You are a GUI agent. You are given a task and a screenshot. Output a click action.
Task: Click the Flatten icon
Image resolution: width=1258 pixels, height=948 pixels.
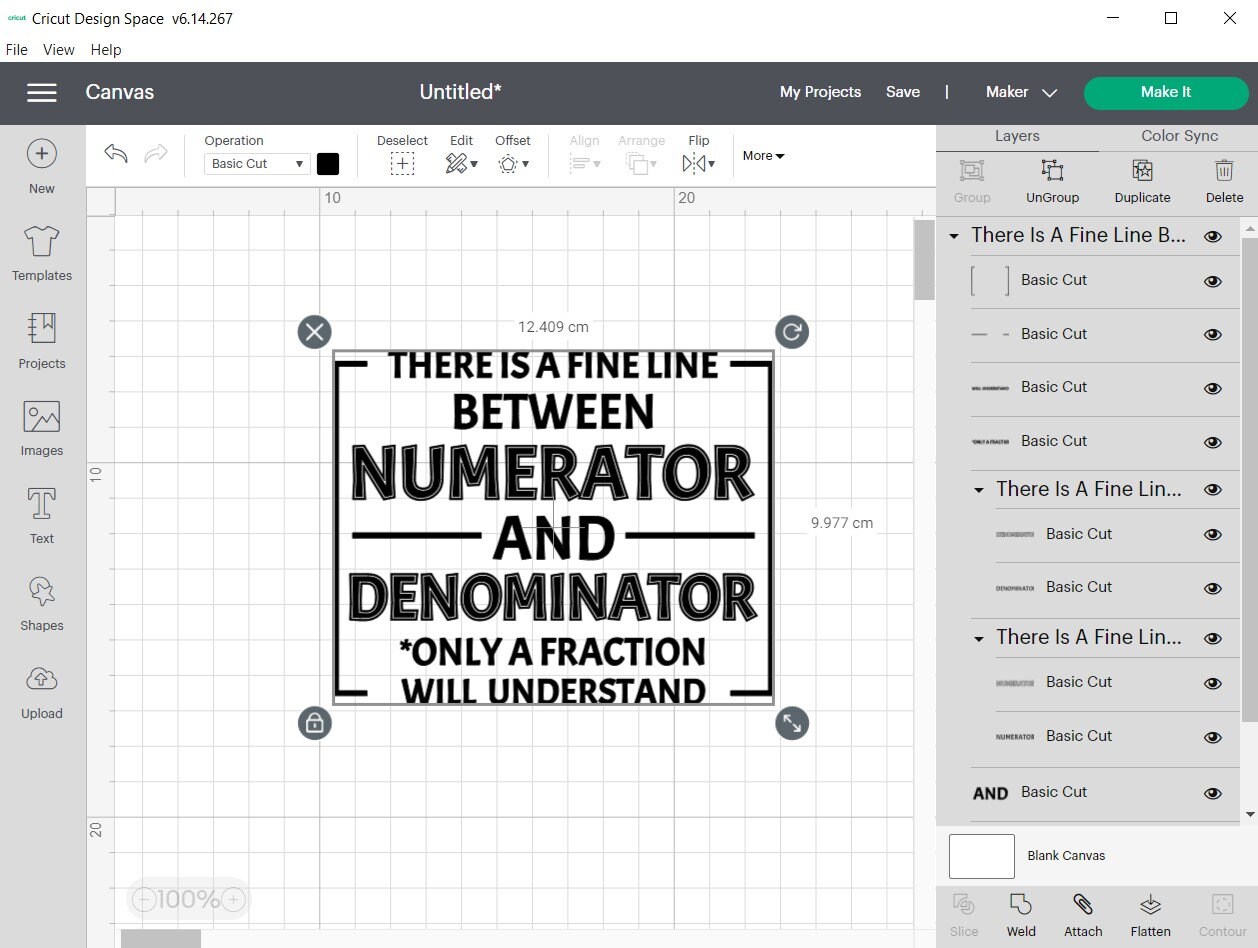pyautogui.click(x=1150, y=913)
